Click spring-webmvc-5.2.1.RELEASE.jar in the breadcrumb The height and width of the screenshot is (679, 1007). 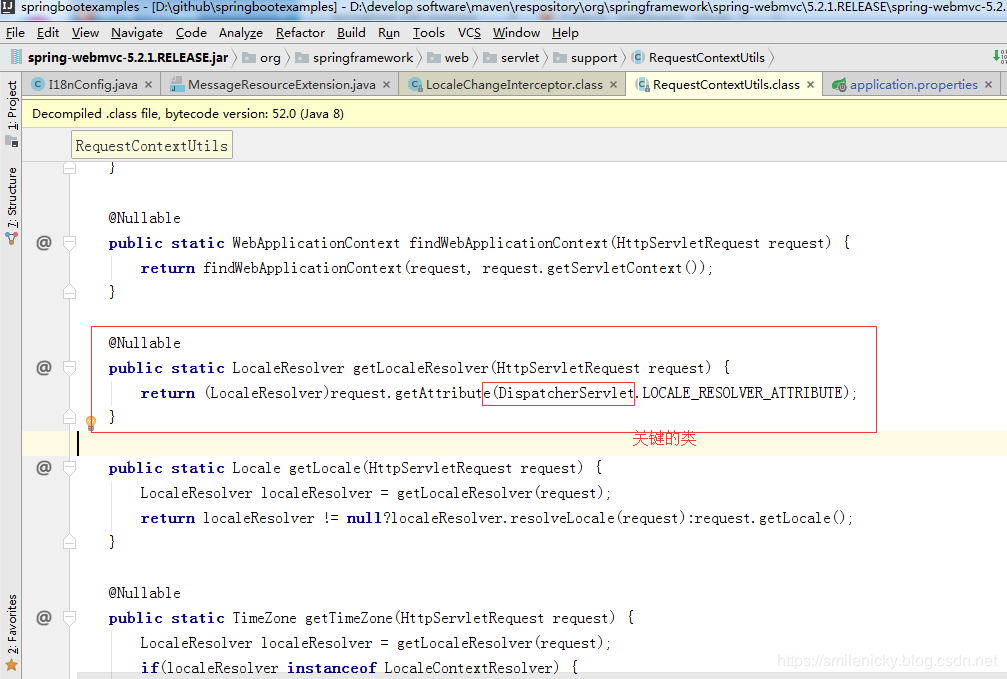127,58
